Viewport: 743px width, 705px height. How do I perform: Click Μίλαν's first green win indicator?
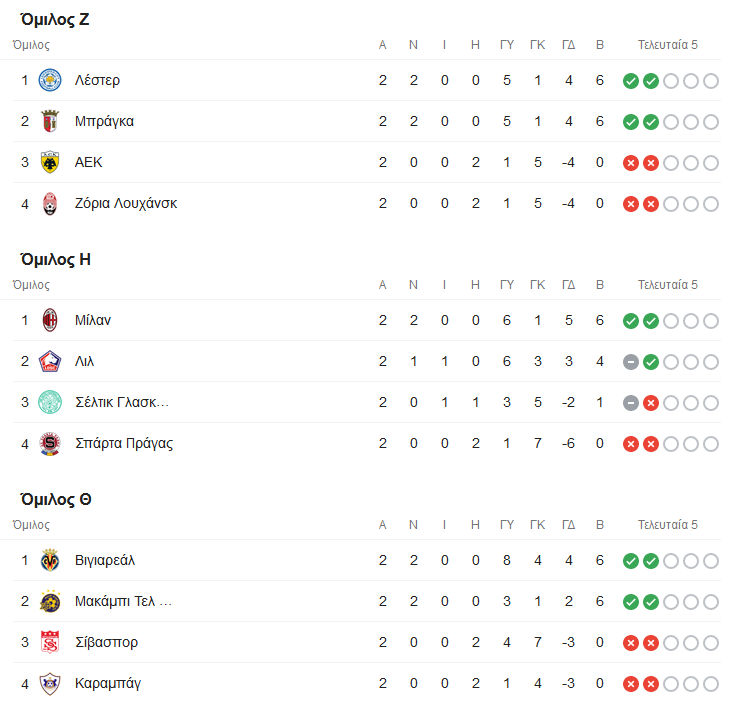tap(630, 320)
